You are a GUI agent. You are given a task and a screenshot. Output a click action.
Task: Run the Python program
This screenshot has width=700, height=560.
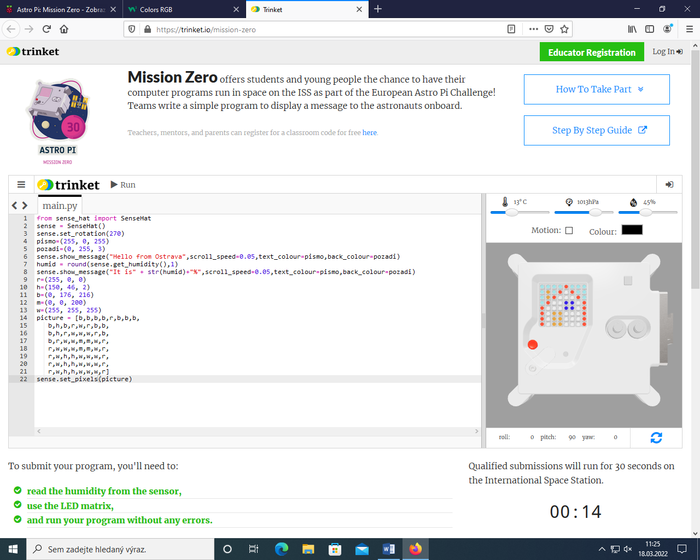(122, 185)
